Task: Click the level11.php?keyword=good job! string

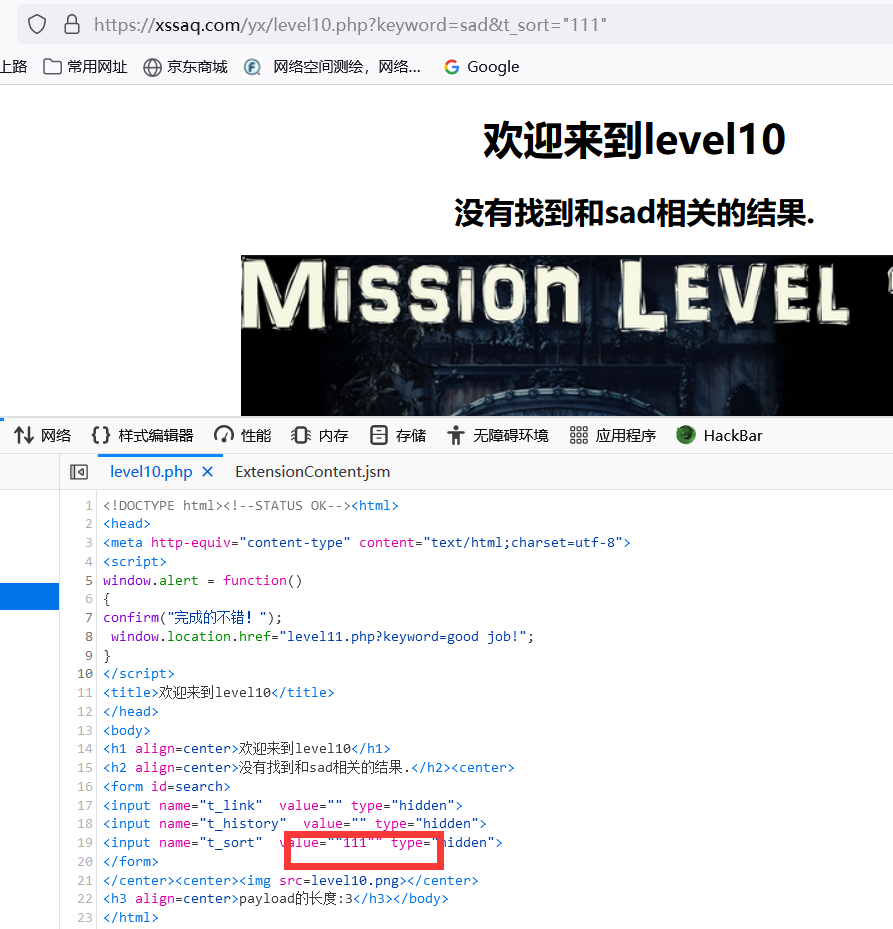Action: (x=402, y=636)
